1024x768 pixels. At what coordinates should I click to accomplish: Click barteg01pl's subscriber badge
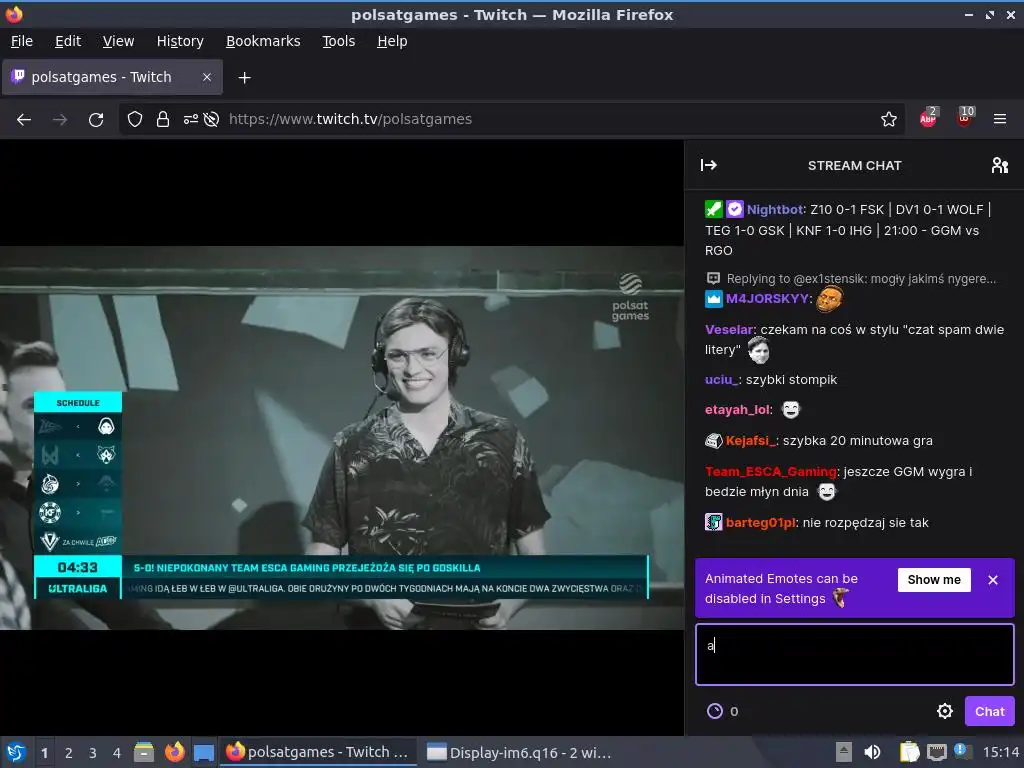pyautogui.click(x=714, y=522)
